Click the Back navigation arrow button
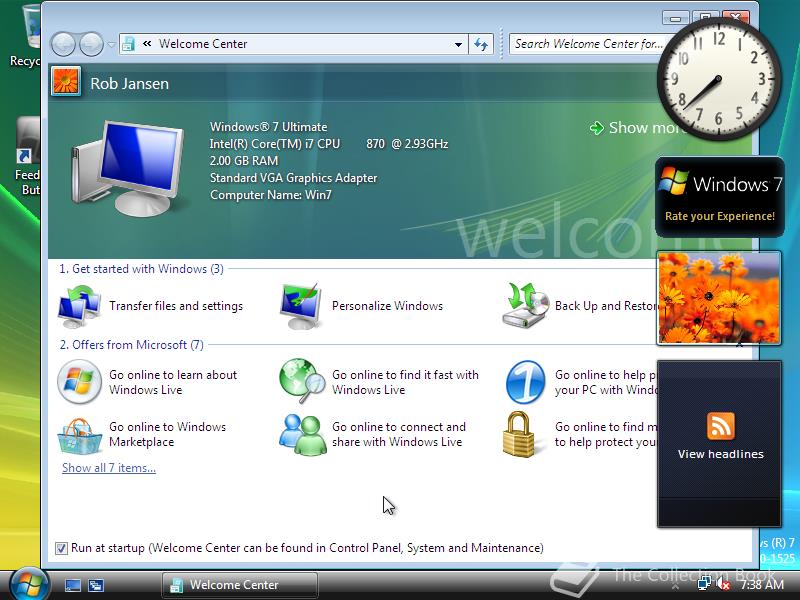Viewport: 800px width, 600px height. tap(63, 44)
